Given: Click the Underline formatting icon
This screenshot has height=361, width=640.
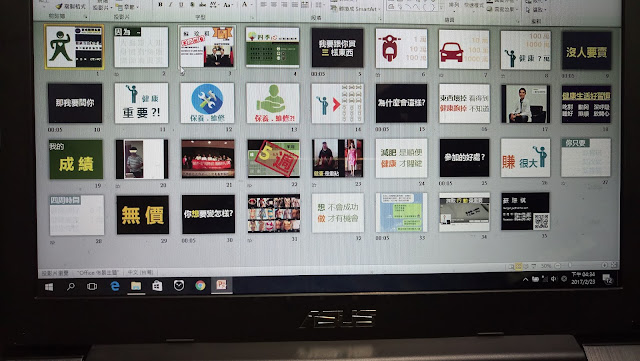Looking at the screenshot, I should [x=181, y=4].
